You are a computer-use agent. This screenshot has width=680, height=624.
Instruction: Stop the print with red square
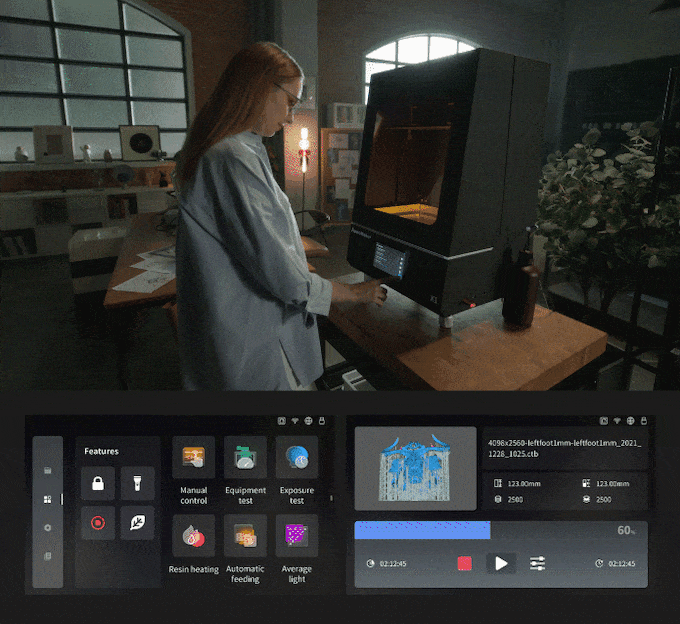[x=464, y=563]
